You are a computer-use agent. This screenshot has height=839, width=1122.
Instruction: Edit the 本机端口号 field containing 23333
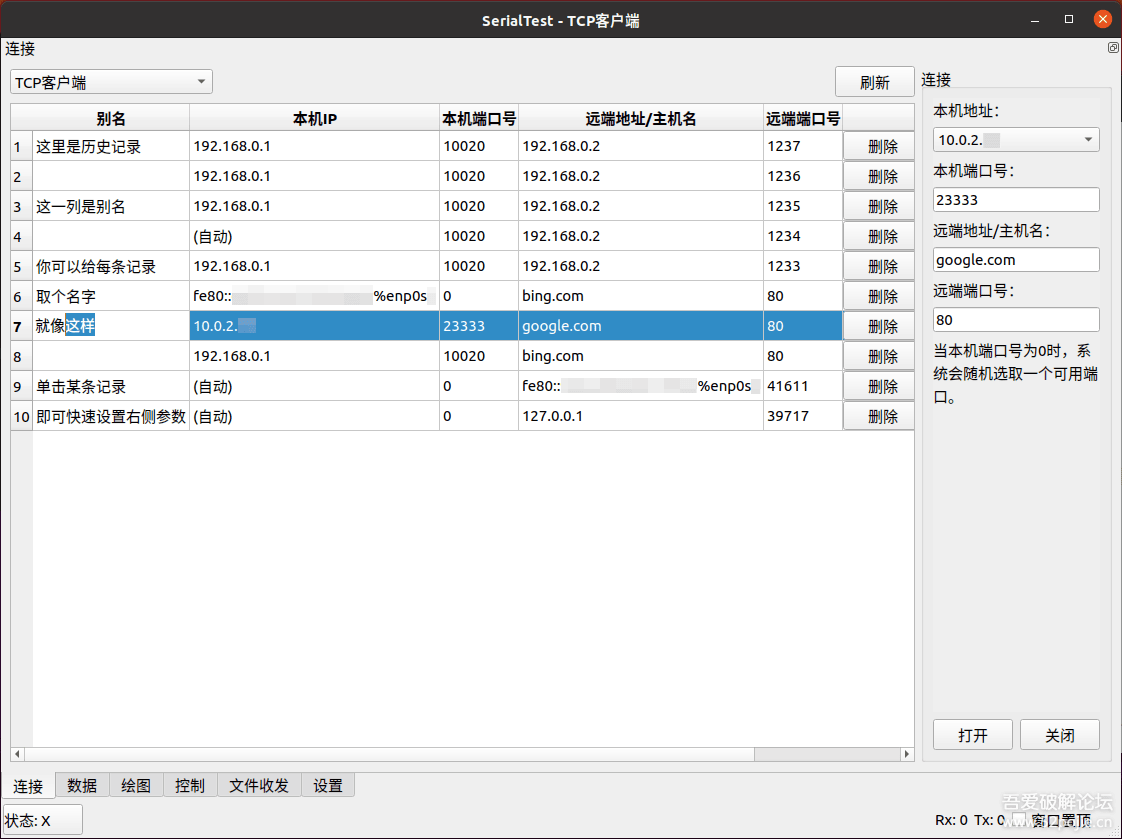tap(1015, 199)
